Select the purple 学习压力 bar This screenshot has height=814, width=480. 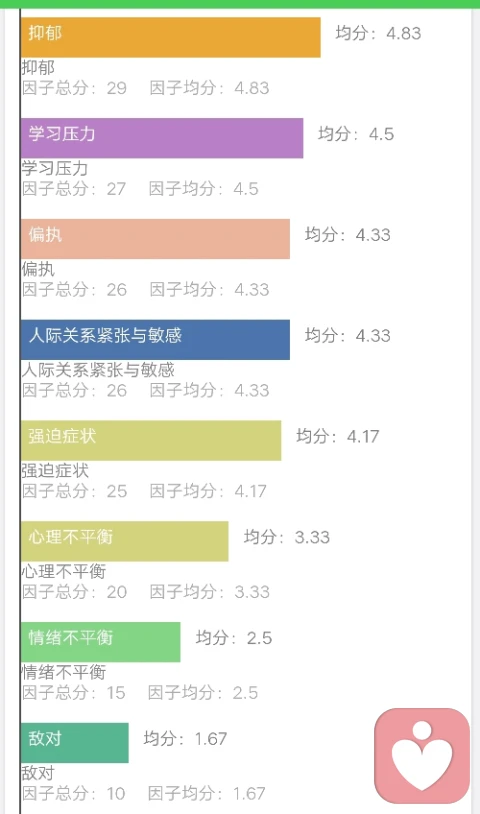click(x=162, y=138)
